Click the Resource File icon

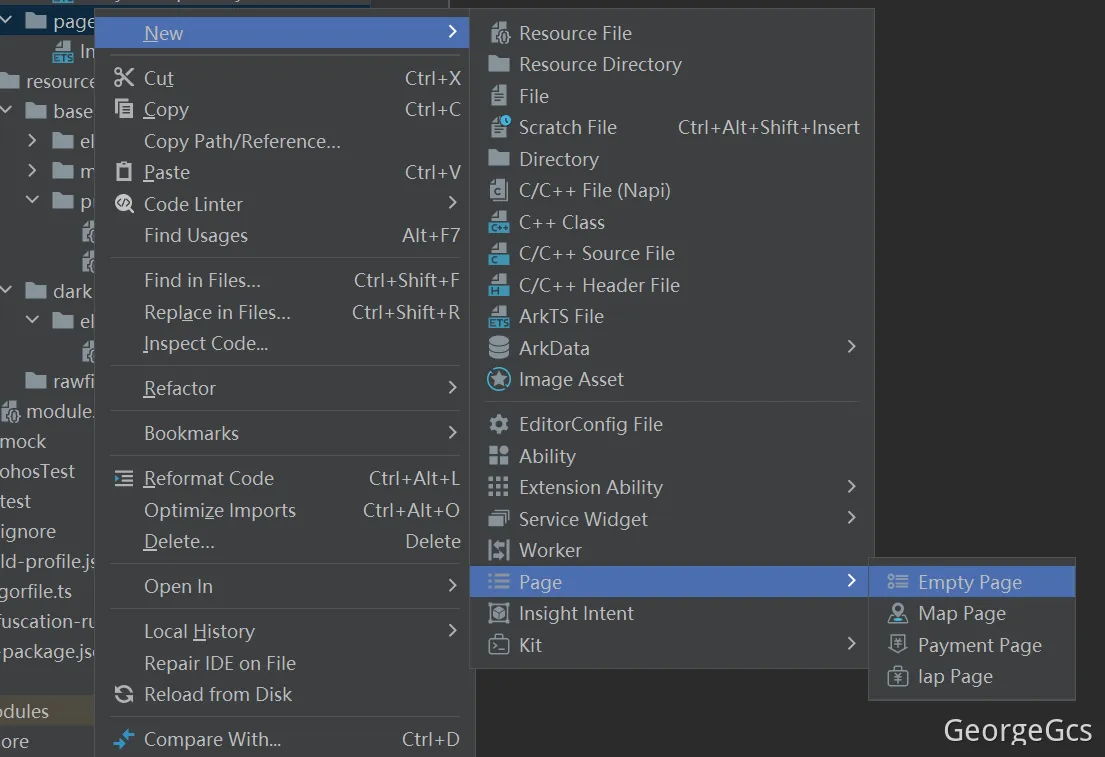[x=499, y=33]
